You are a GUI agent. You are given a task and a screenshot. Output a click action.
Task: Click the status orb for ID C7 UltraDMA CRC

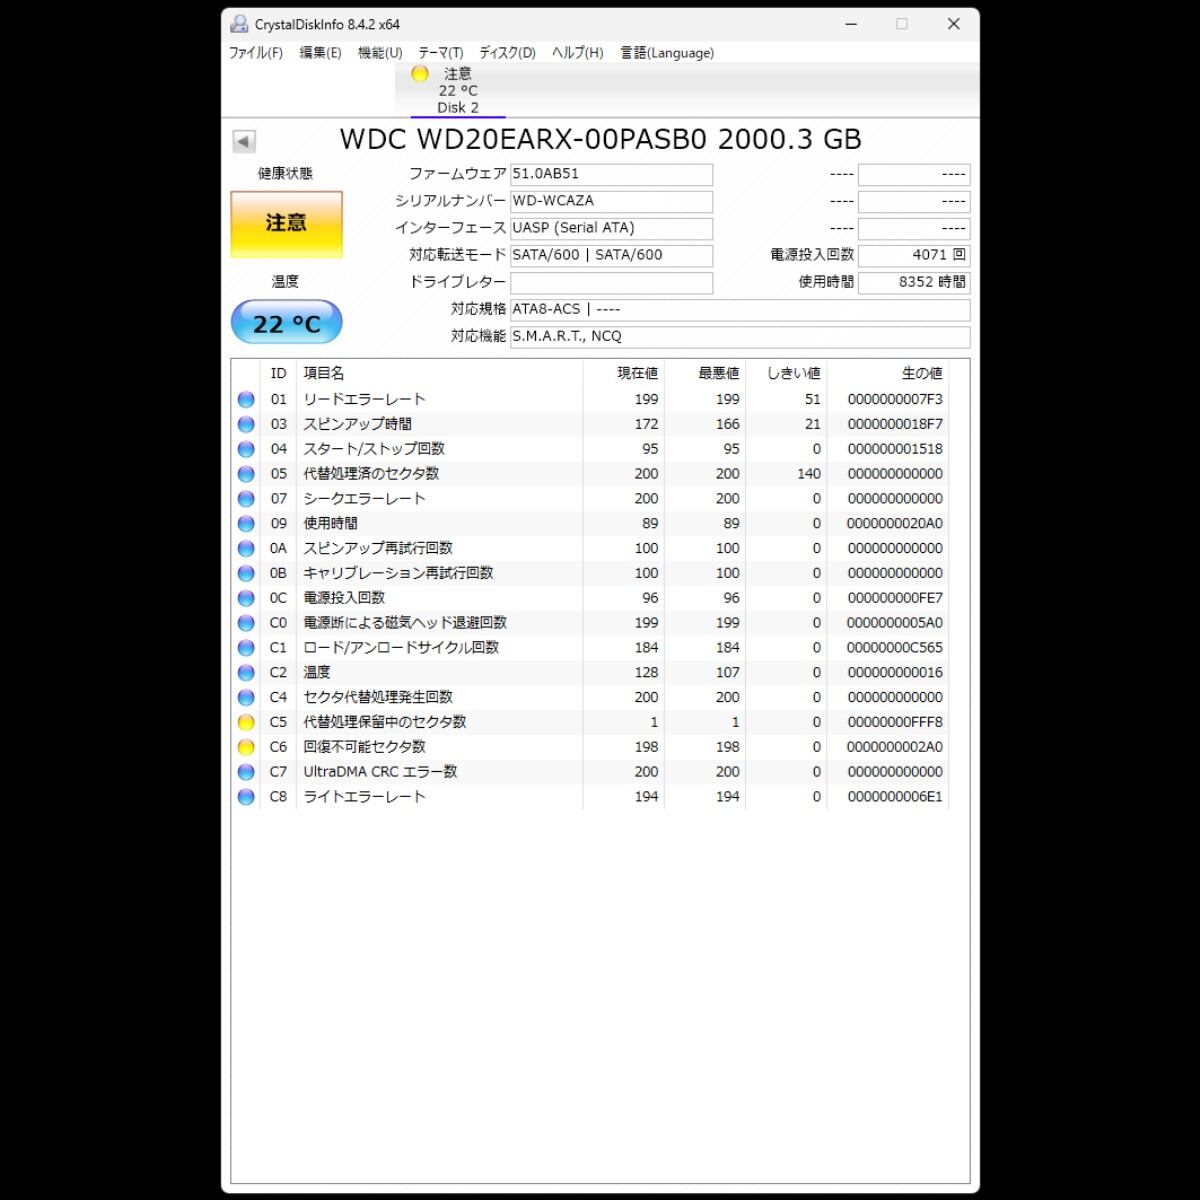tap(246, 772)
